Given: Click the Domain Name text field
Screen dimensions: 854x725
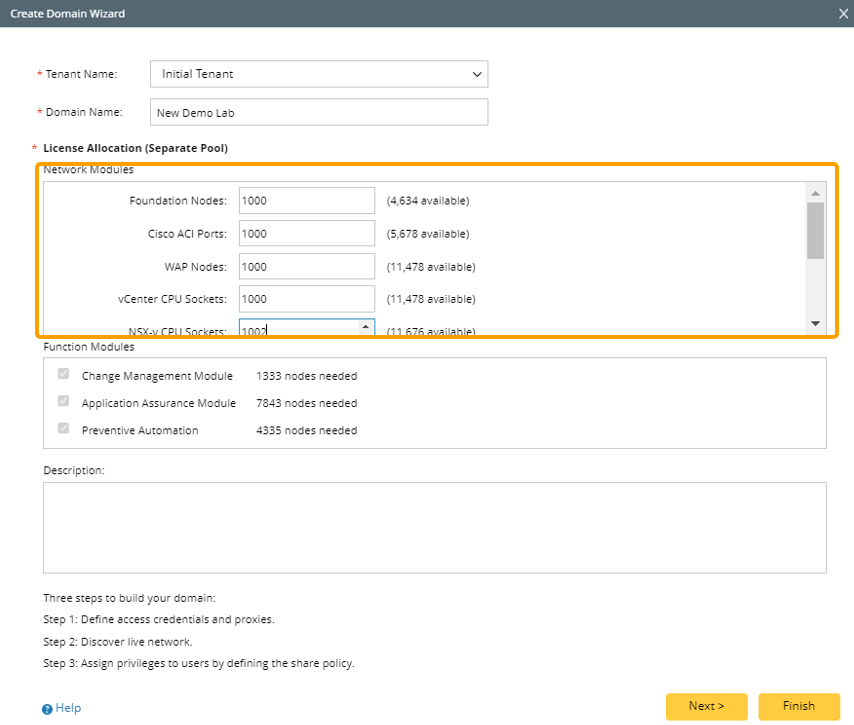Looking at the screenshot, I should (318, 113).
